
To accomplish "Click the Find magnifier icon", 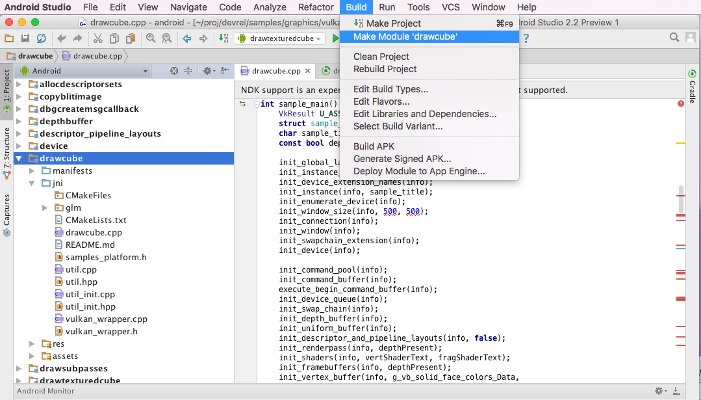I will pyautogui.click(x=151, y=38).
